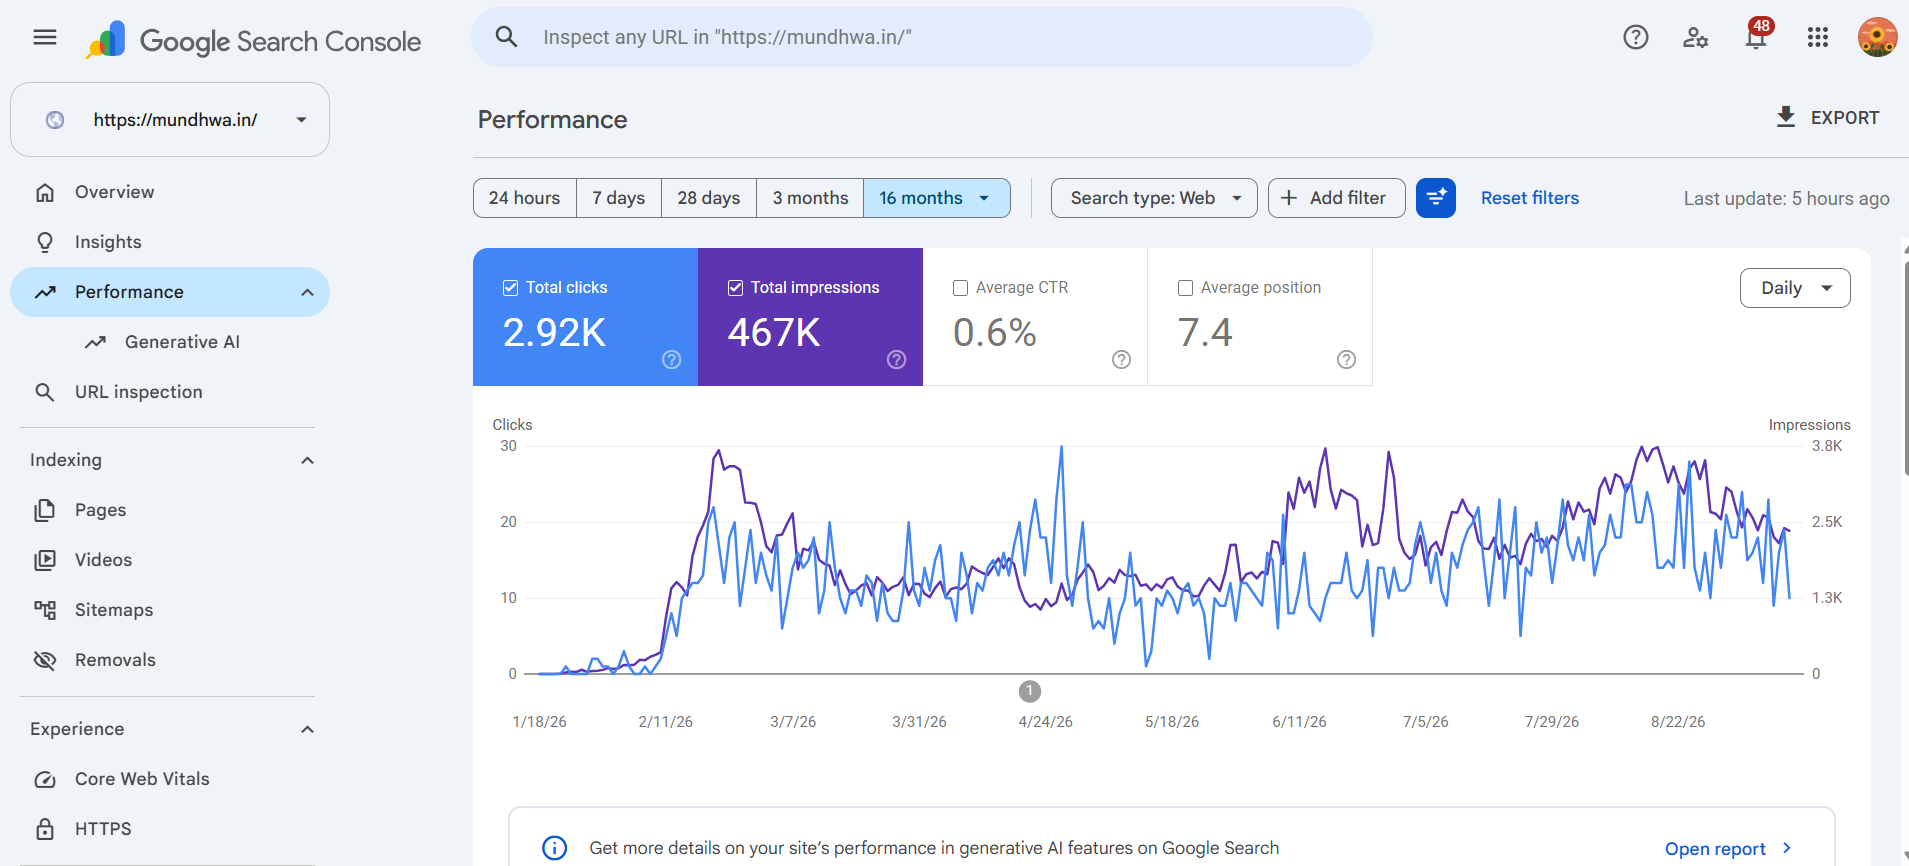
Task: Open help tooltip on Average position card
Action: pos(1347,360)
